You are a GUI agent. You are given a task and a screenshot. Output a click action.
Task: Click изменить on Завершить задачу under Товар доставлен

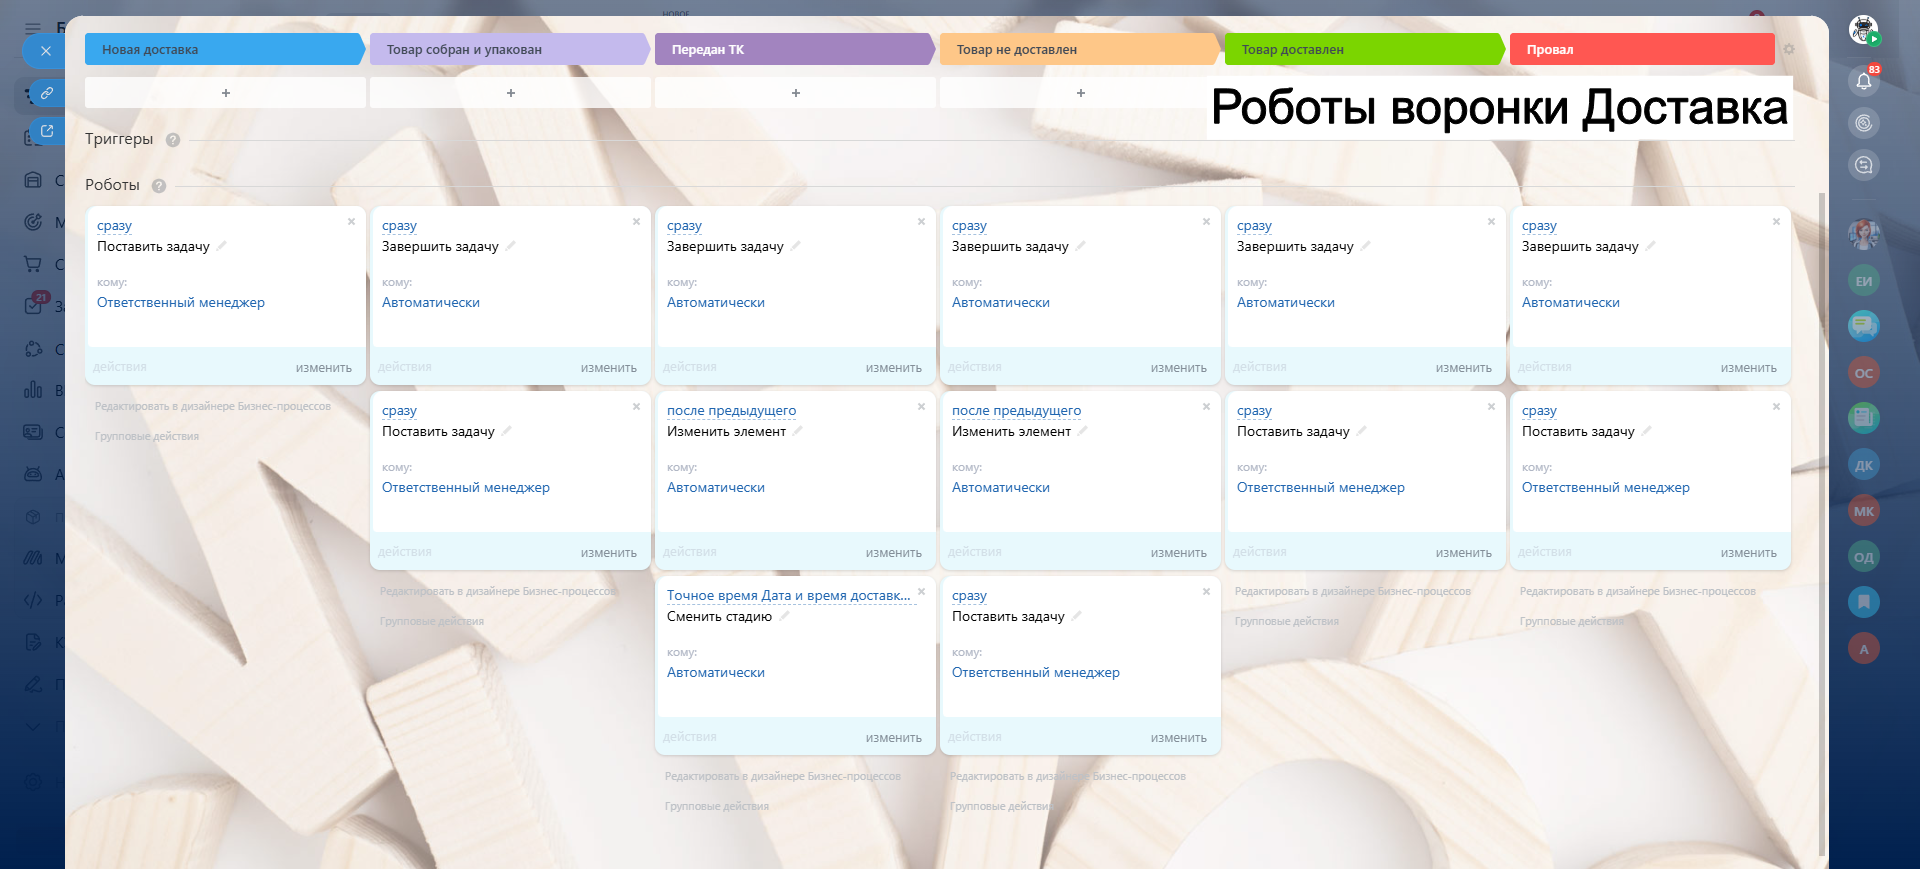pos(1464,368)
